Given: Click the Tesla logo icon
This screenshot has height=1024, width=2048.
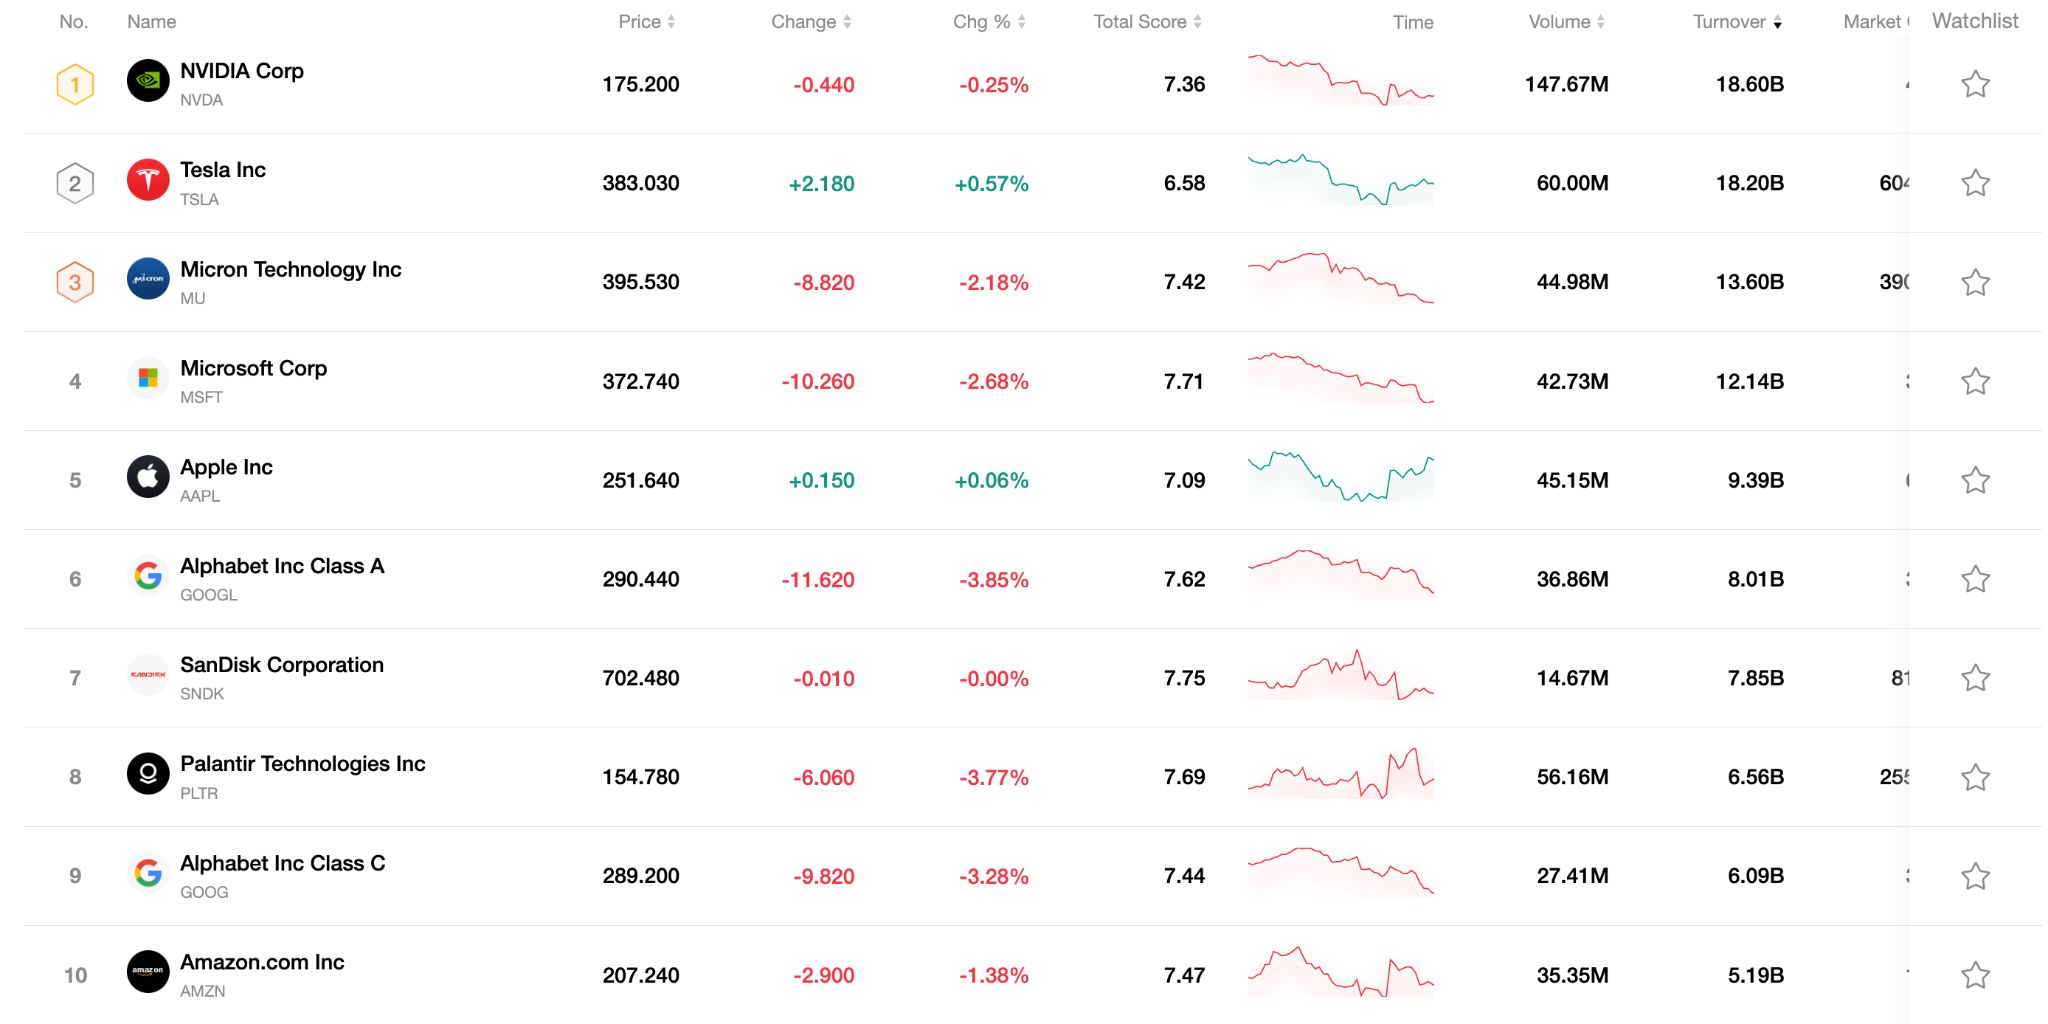Looking at the screenshot, I should click(x=148, y=182).
